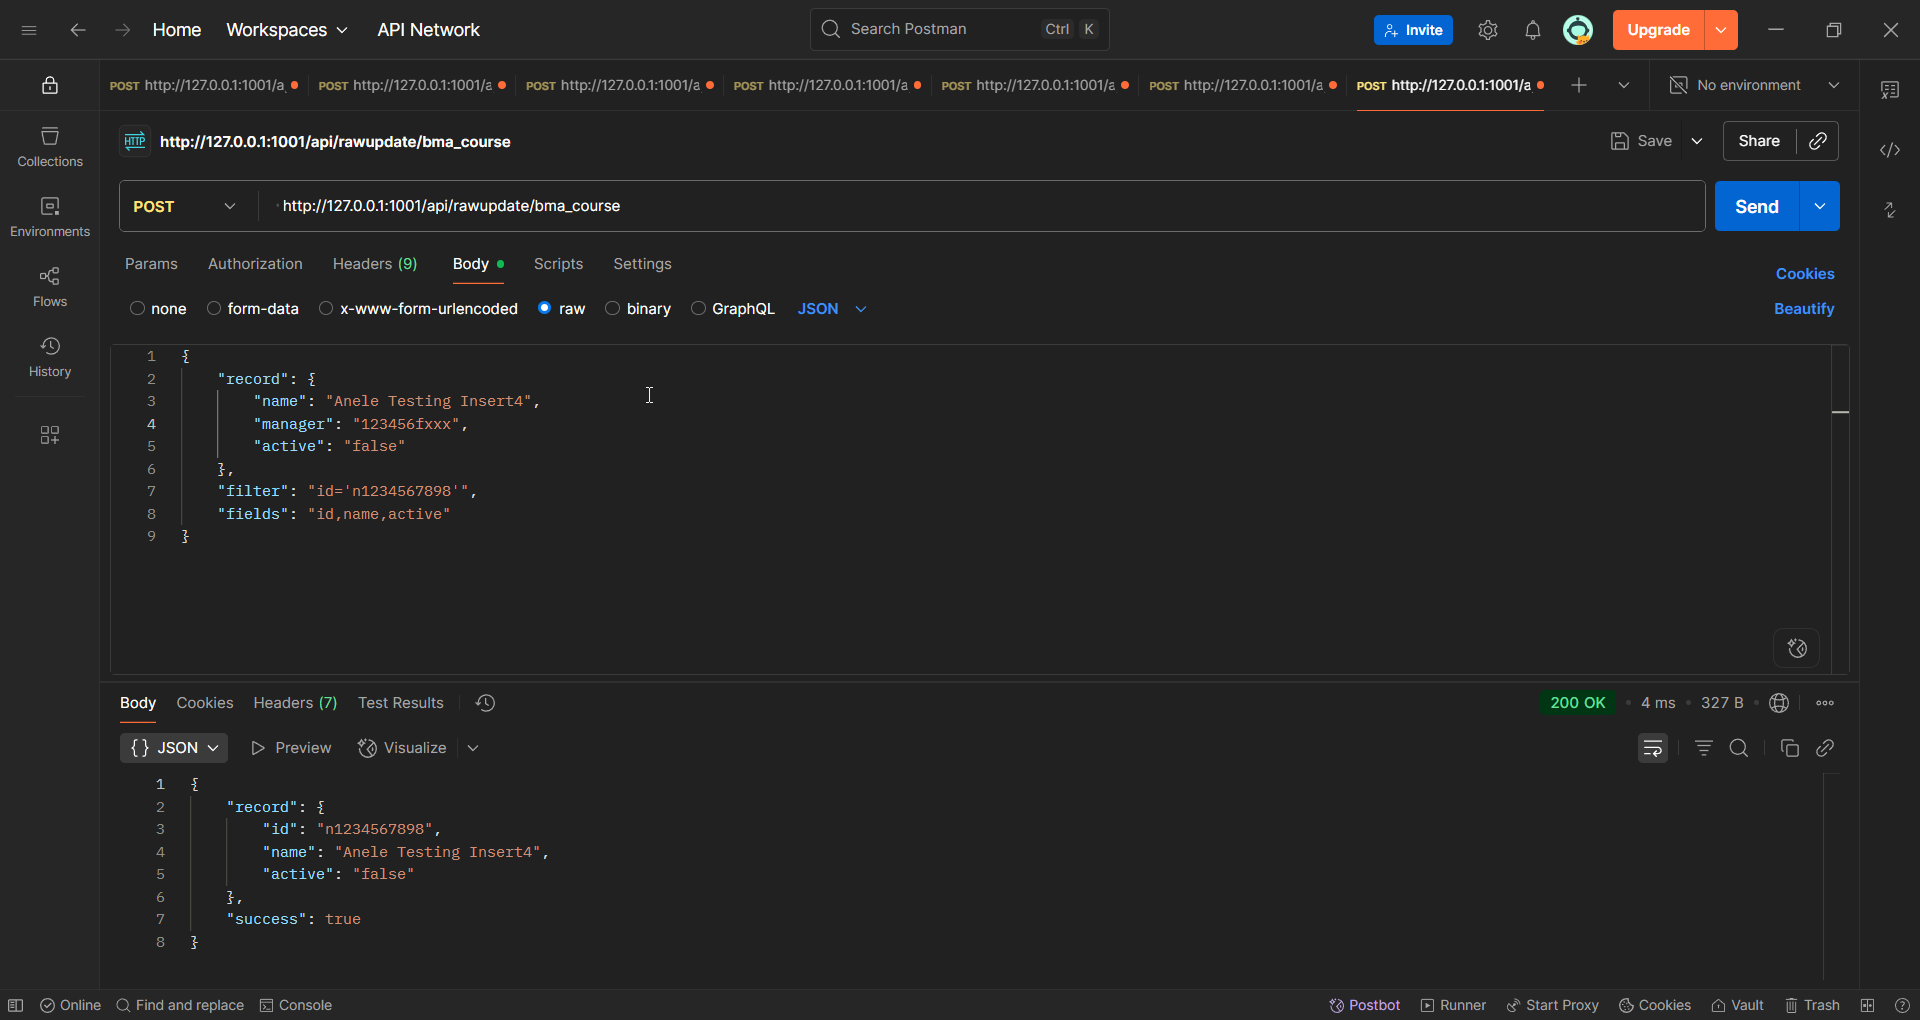Screen dimensions: 1920x1020
Task: Toggle sidebar layout icon in status bar
Action: click(x=16, y=1005)
